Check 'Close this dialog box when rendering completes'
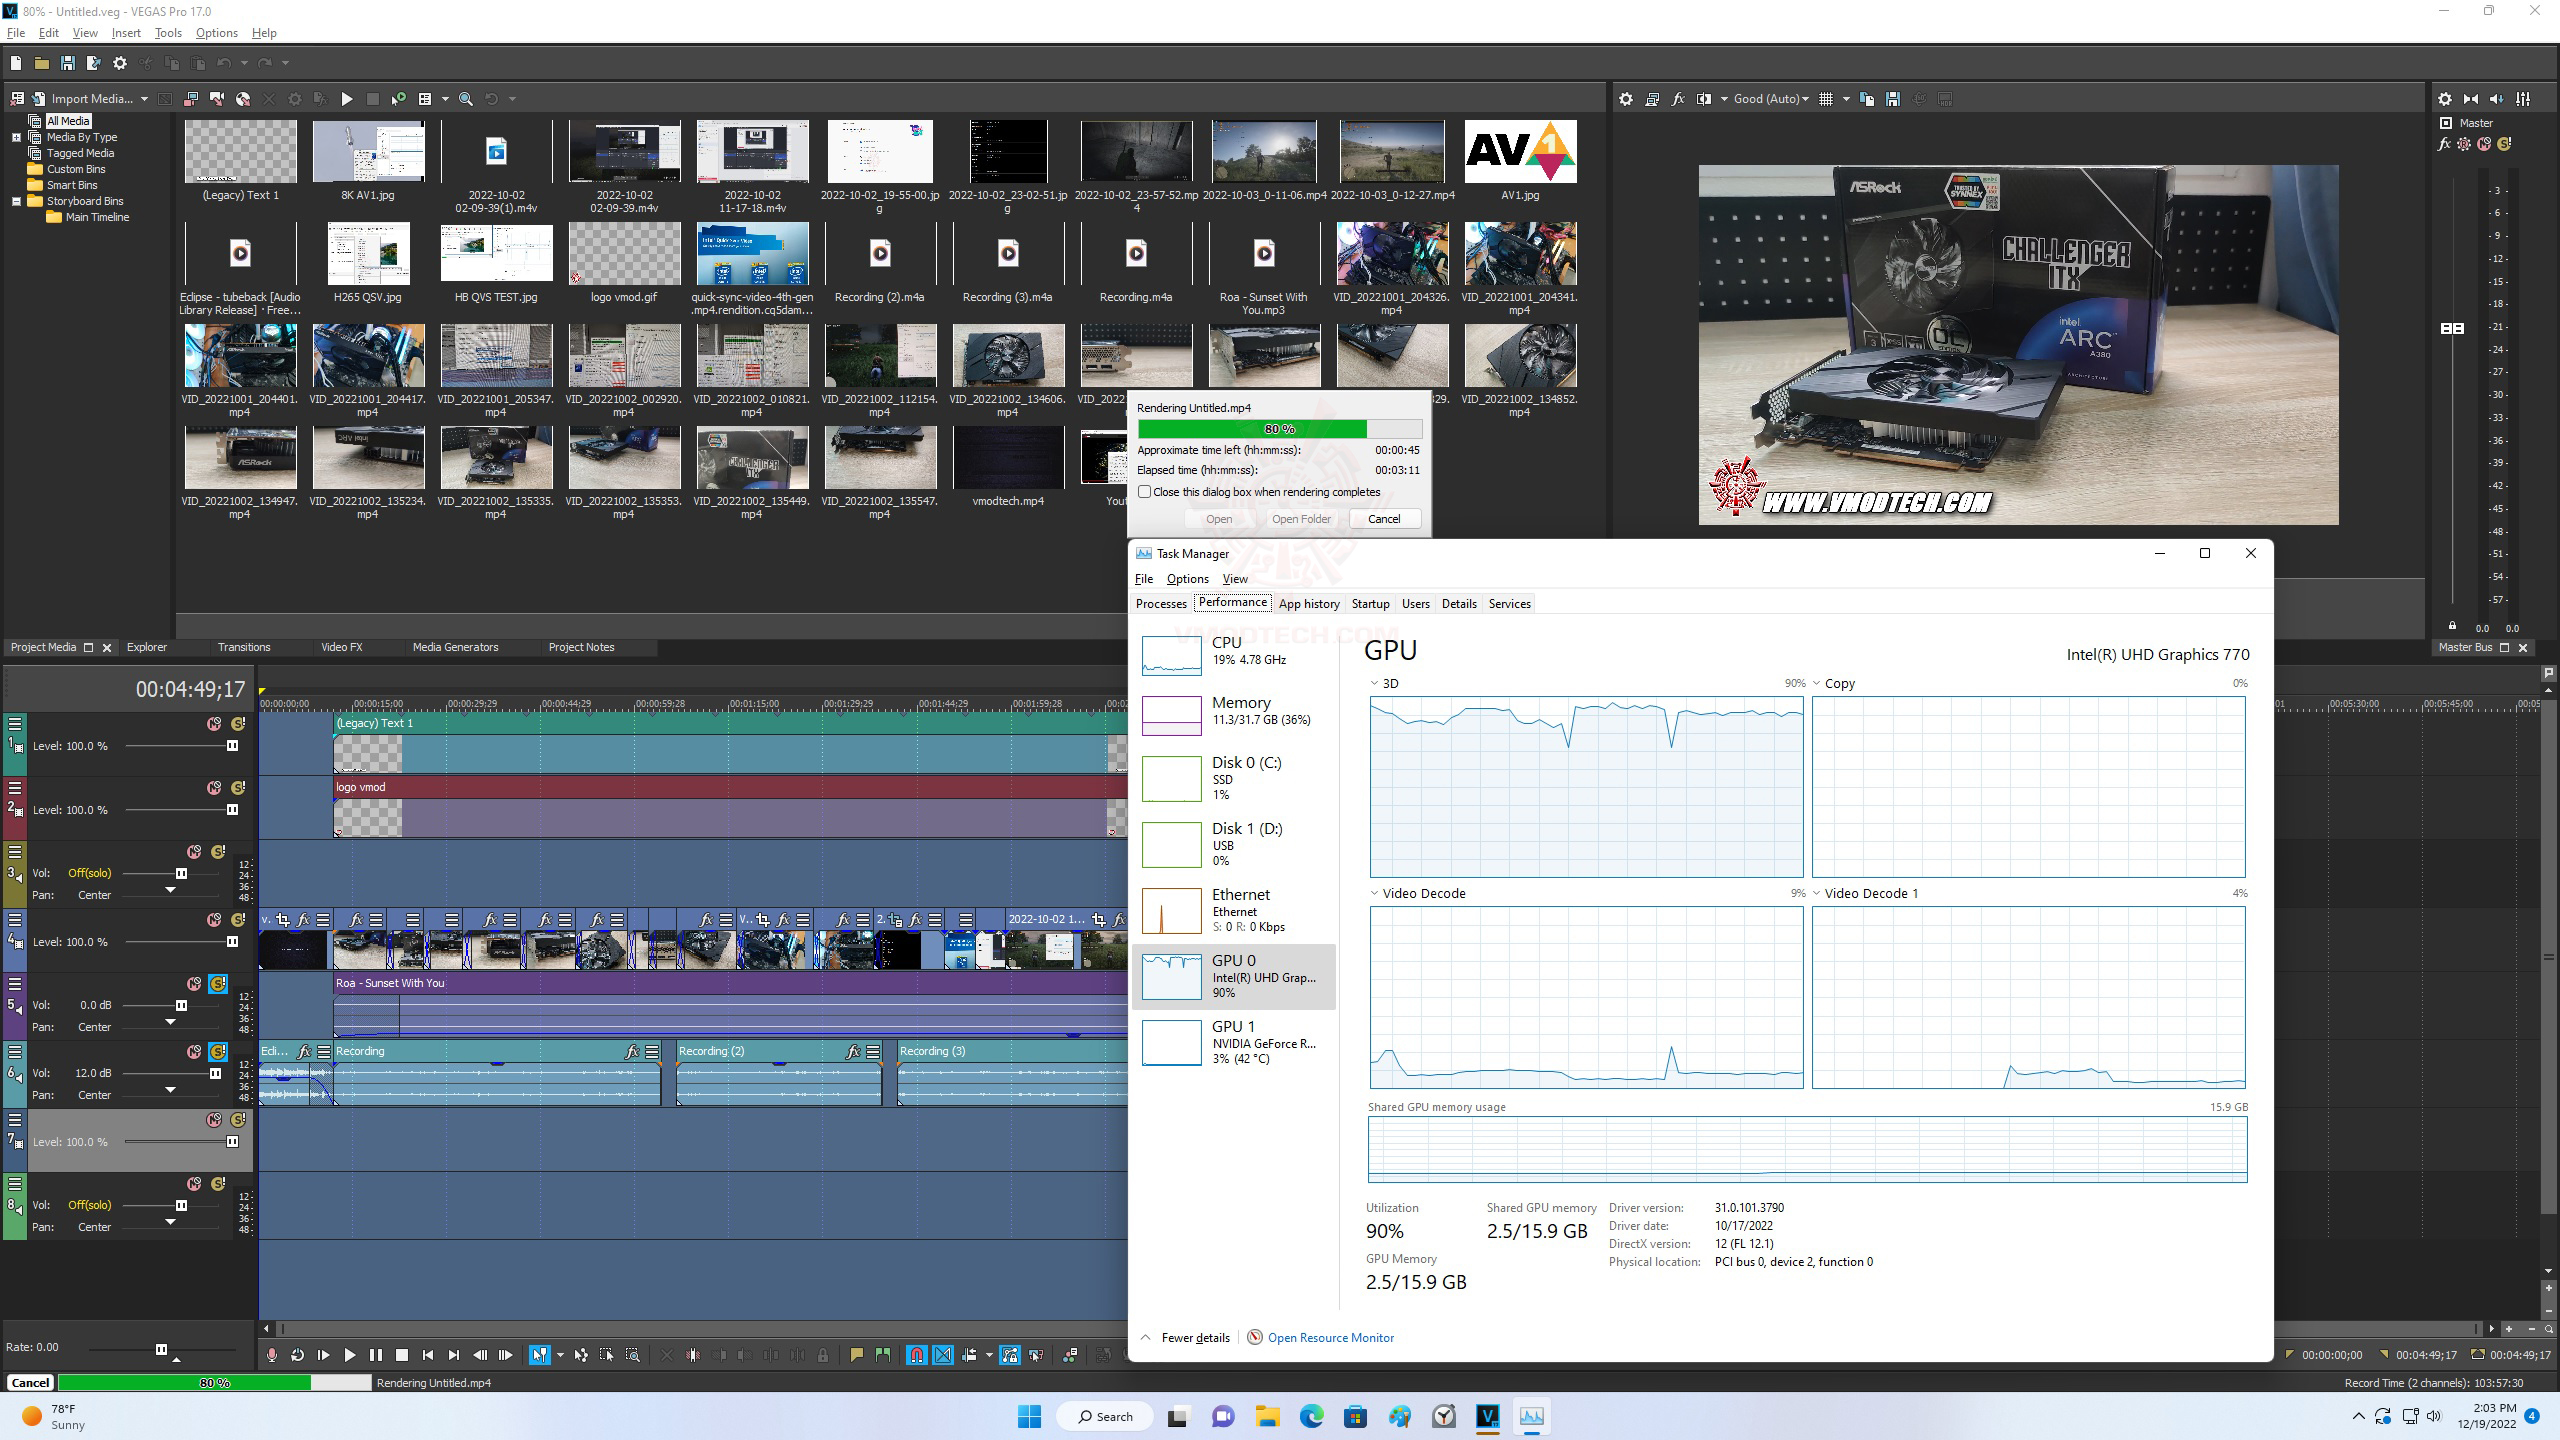2560x1440 pixels. click(1145, 492)
